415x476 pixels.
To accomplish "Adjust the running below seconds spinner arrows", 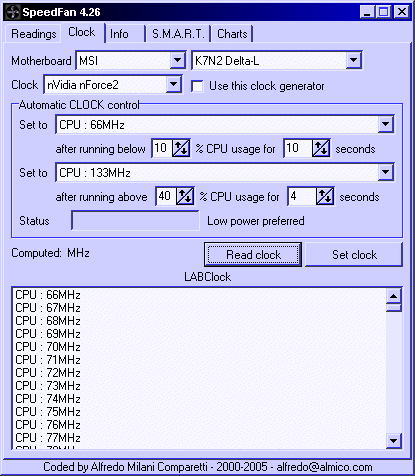I will pyautogui.click(x=321, y=148).
